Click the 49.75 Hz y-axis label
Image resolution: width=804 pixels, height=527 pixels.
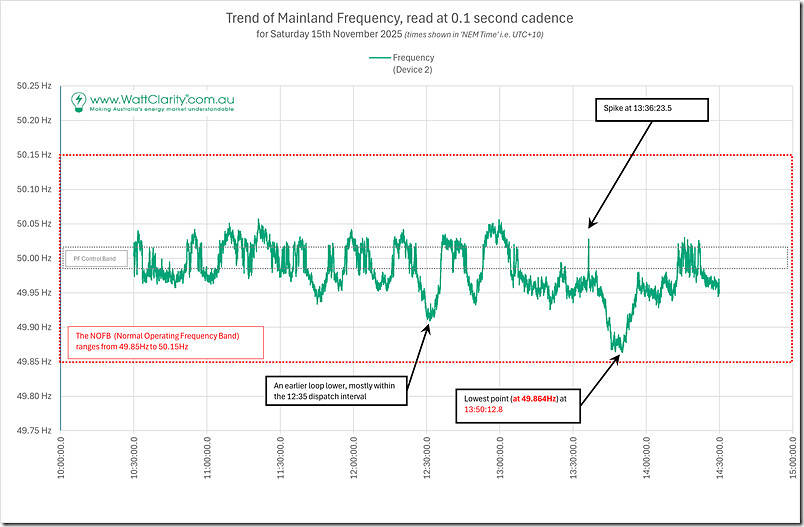click(34, 431)
